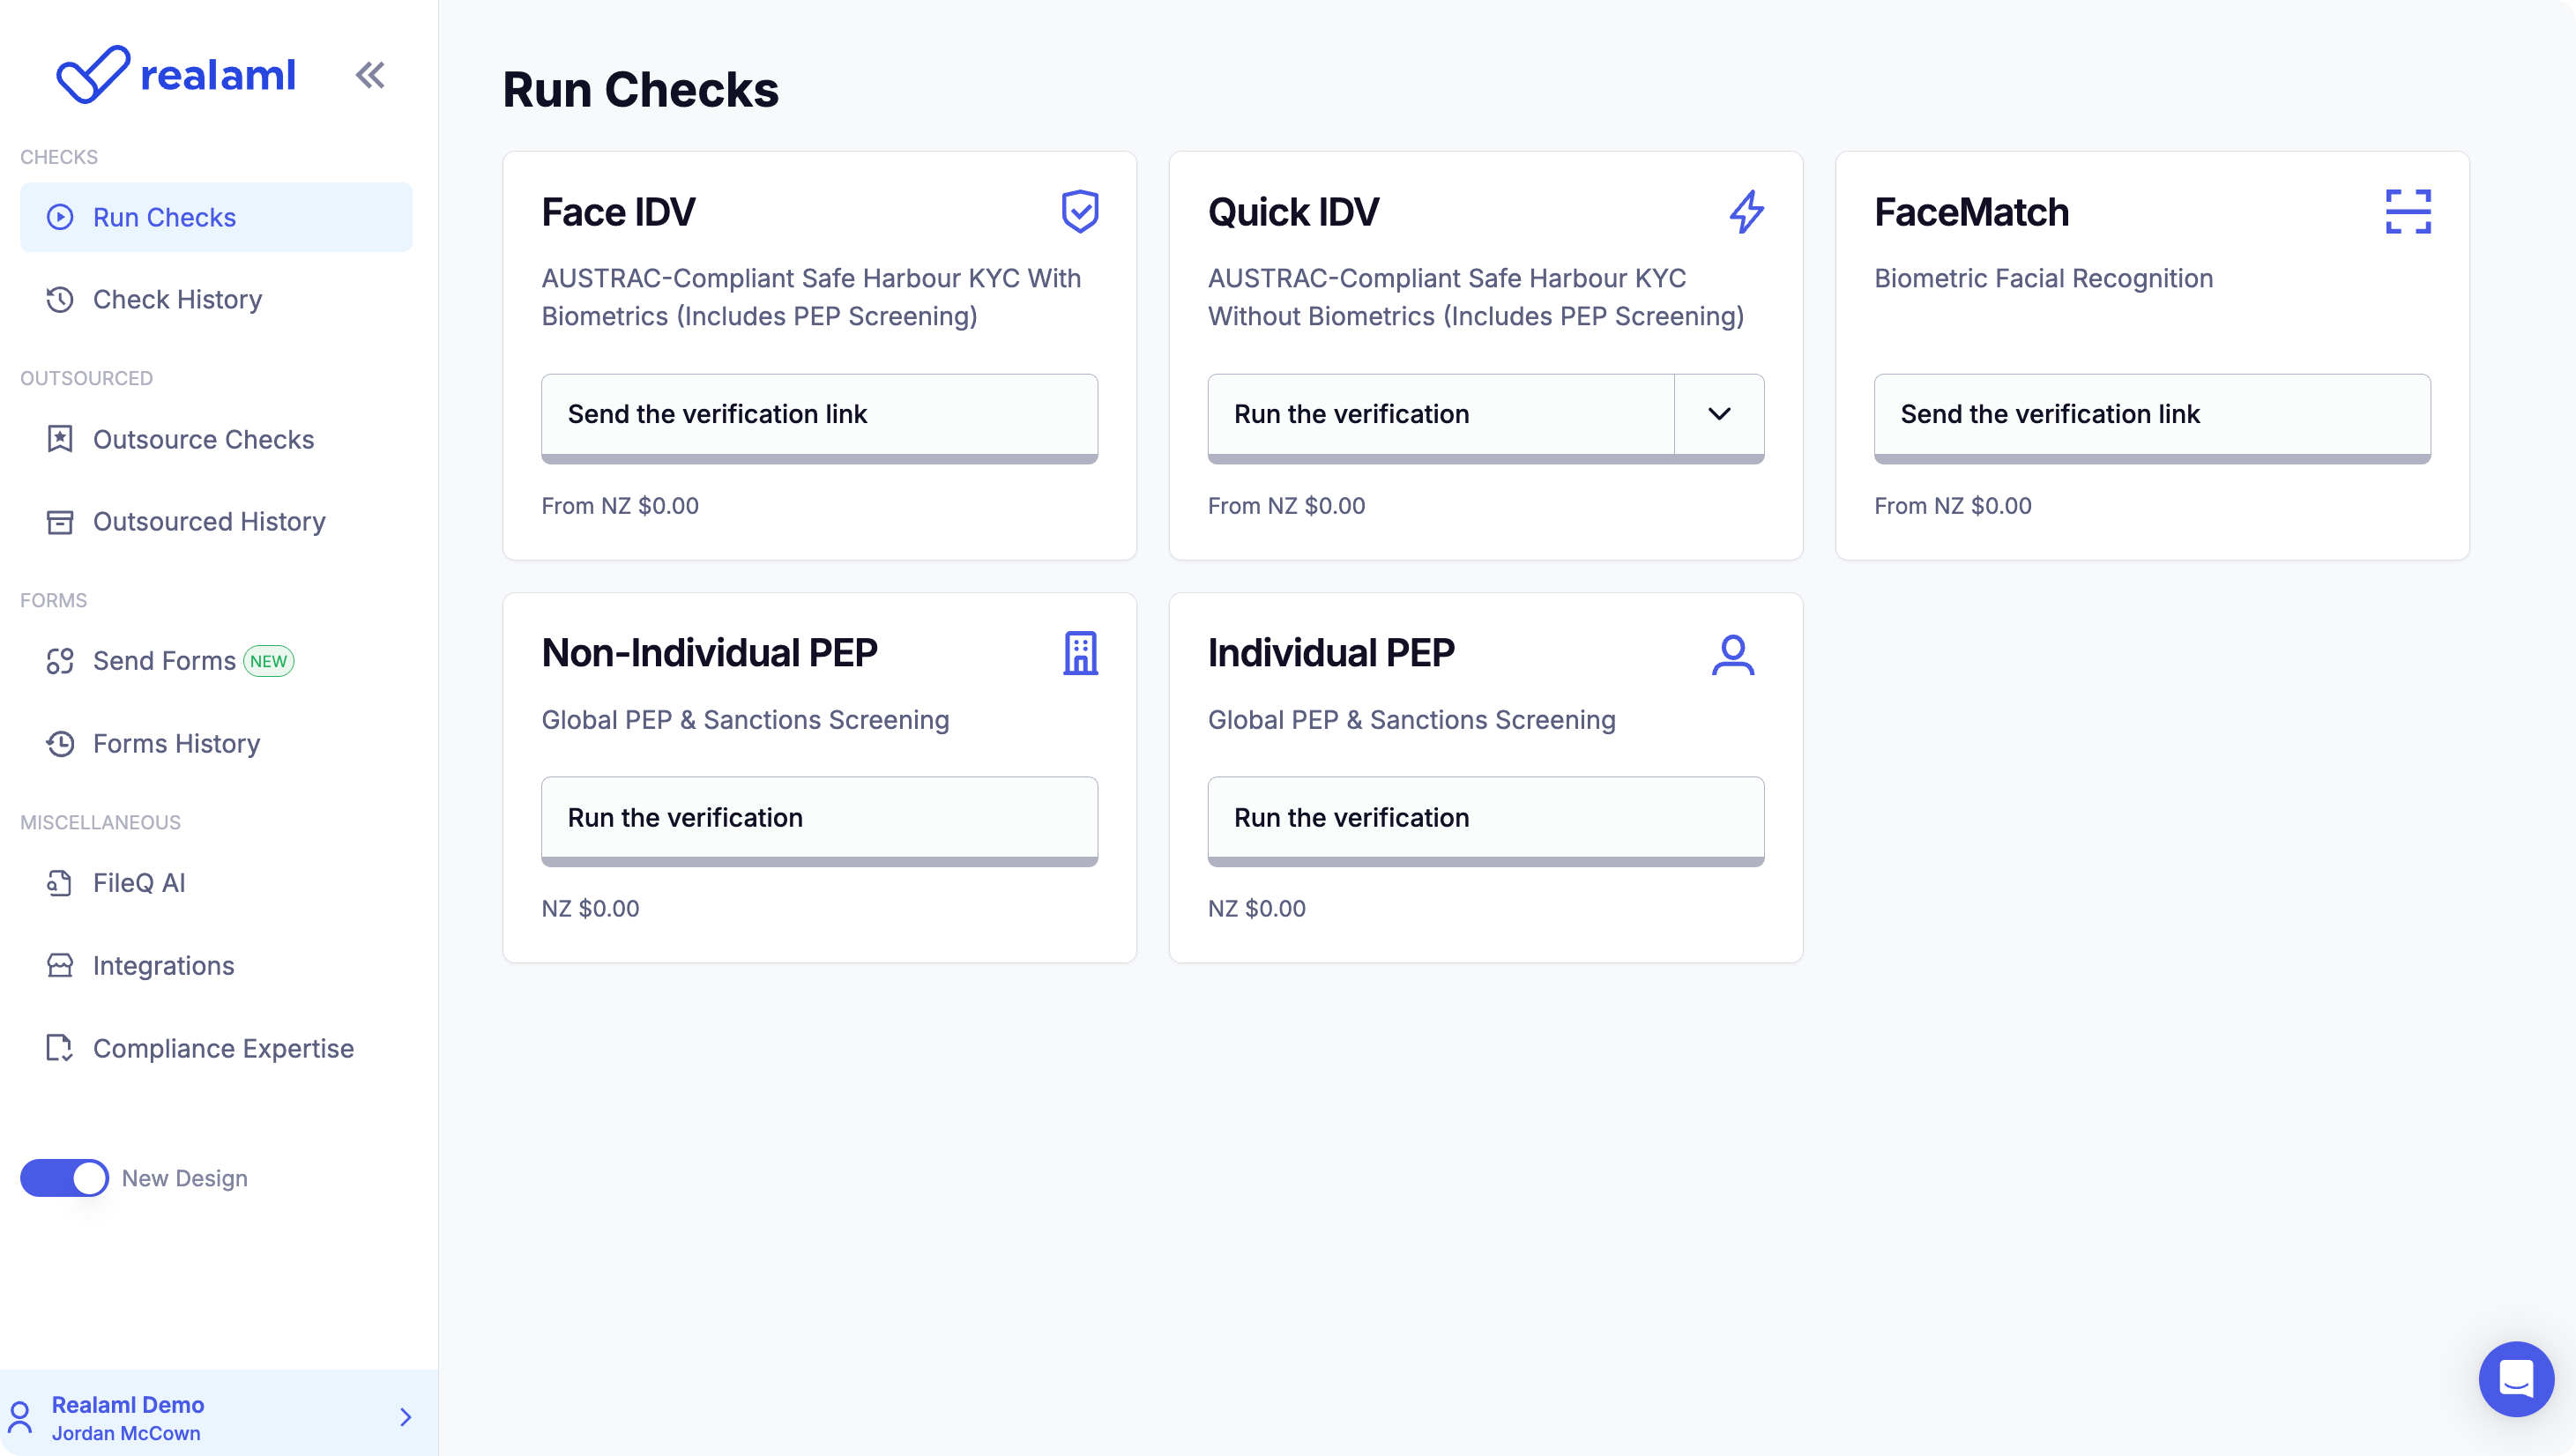Open FileQ AI from sidebar

tap(139, 883)
